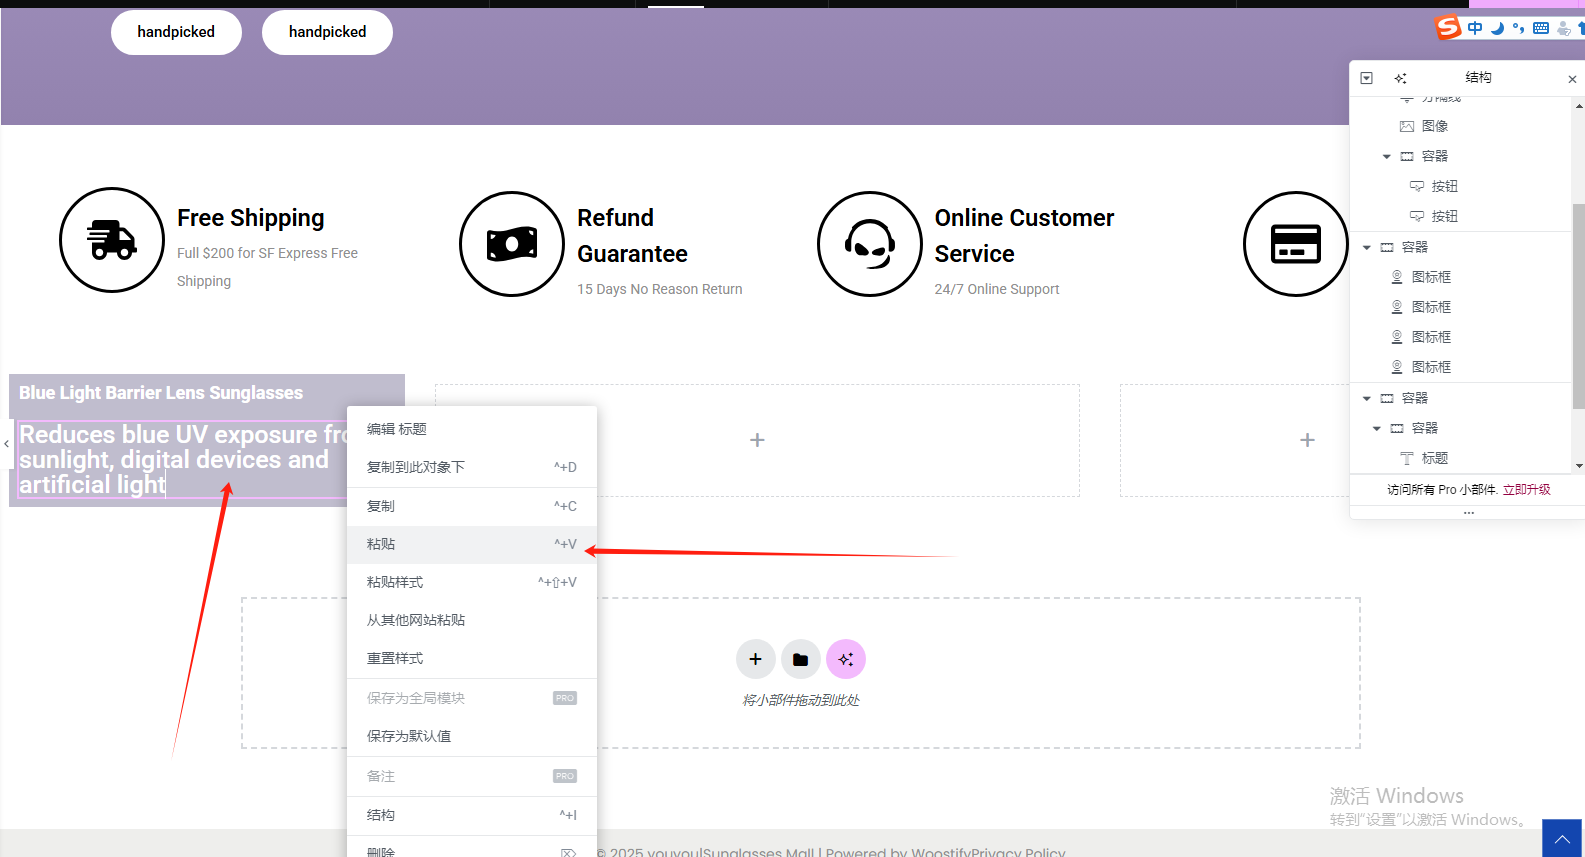Viewport: 1585px width, 857px height.
Task: Click the Free Shipping heading text
Action: (x=251, y=218)
